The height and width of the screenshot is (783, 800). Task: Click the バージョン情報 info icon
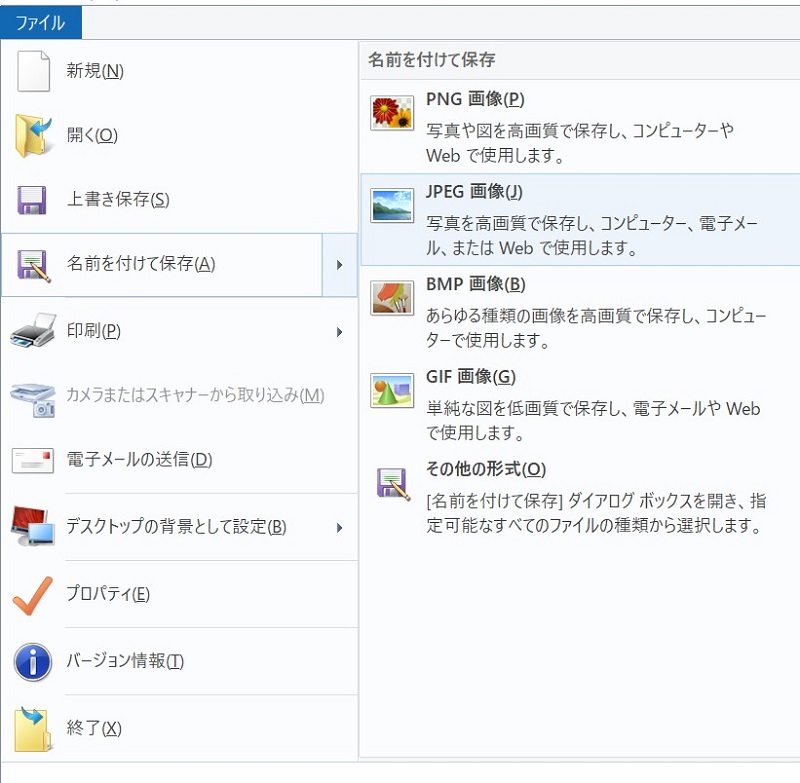coord(33,659)
